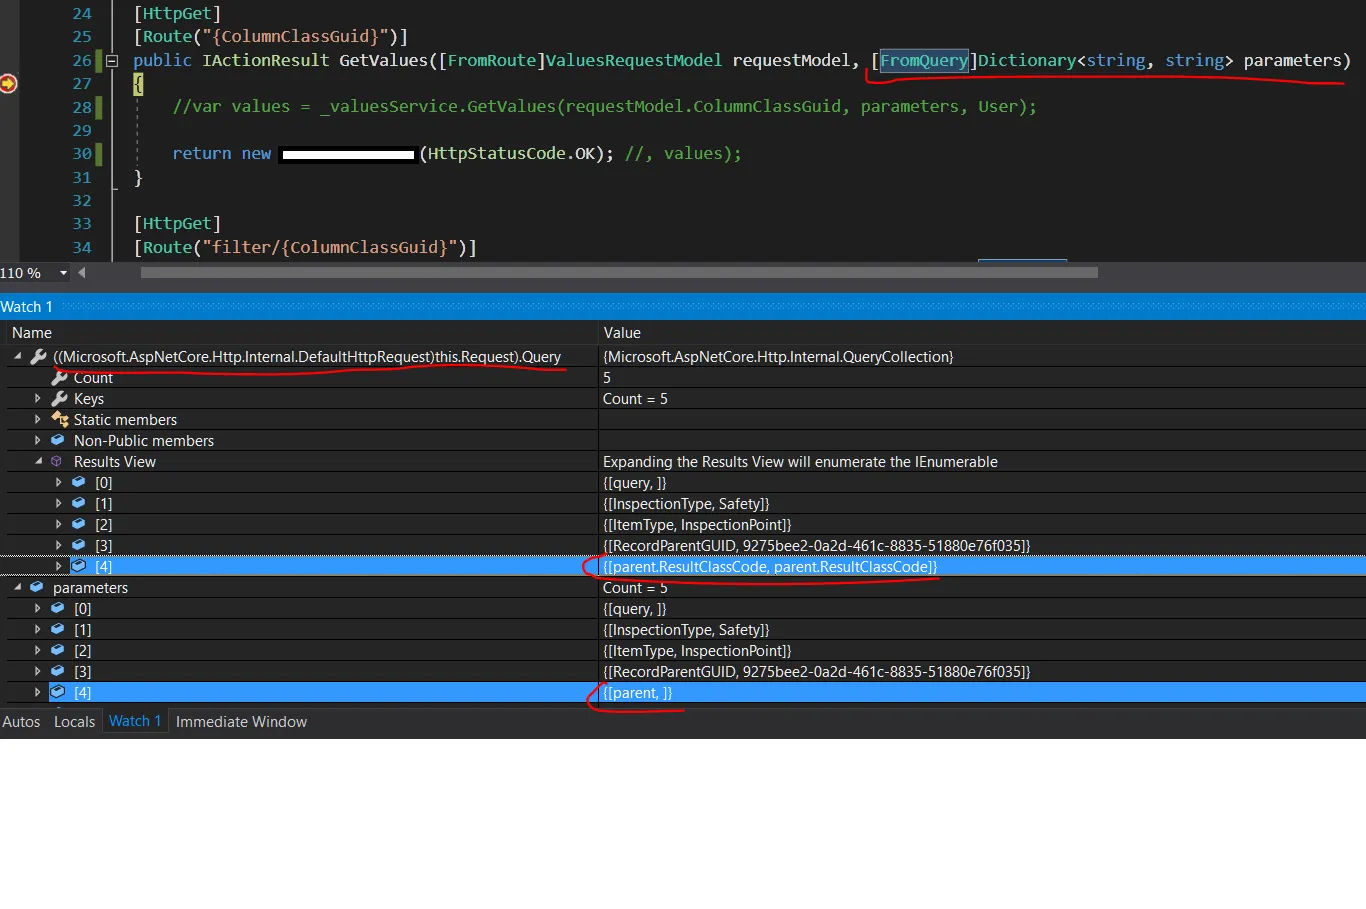The image size is (1366, 909).
Task: Click the cube icon of Results View item [4]
Action: (x=79, y=567)
